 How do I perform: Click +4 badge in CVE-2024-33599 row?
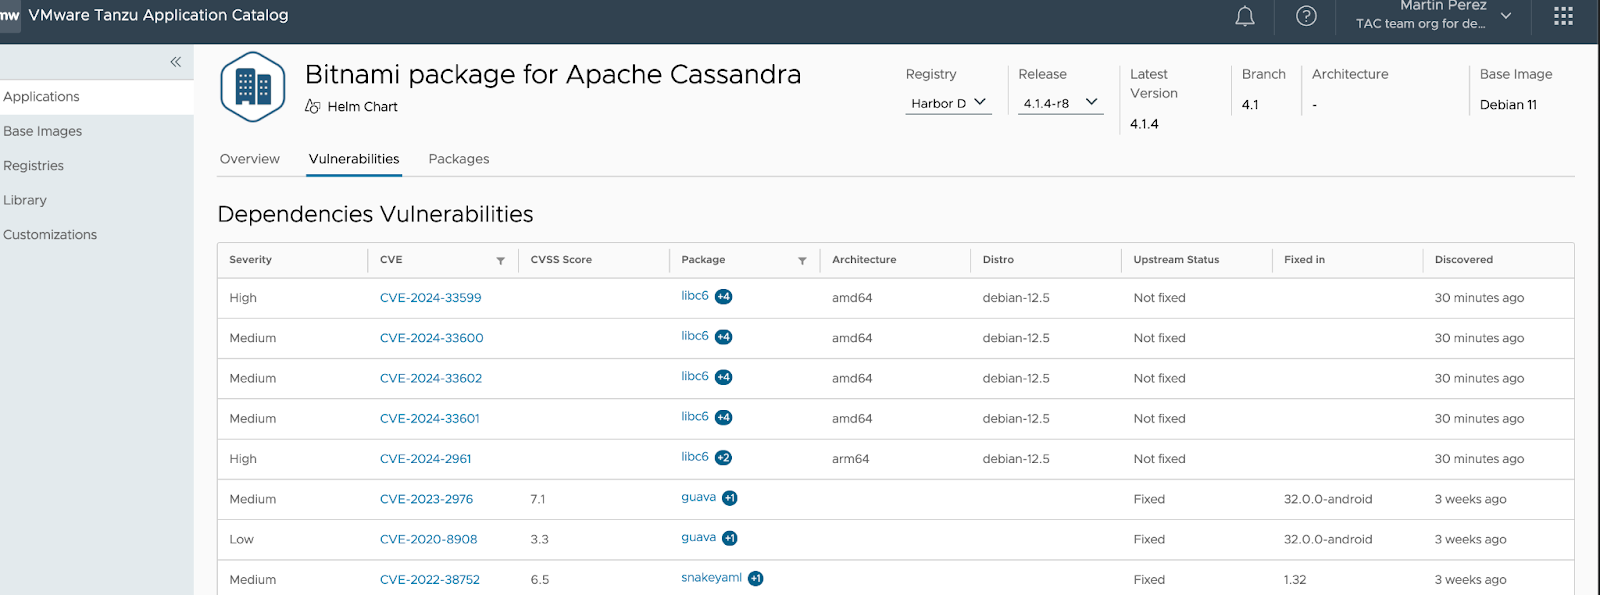coord(724,297)
